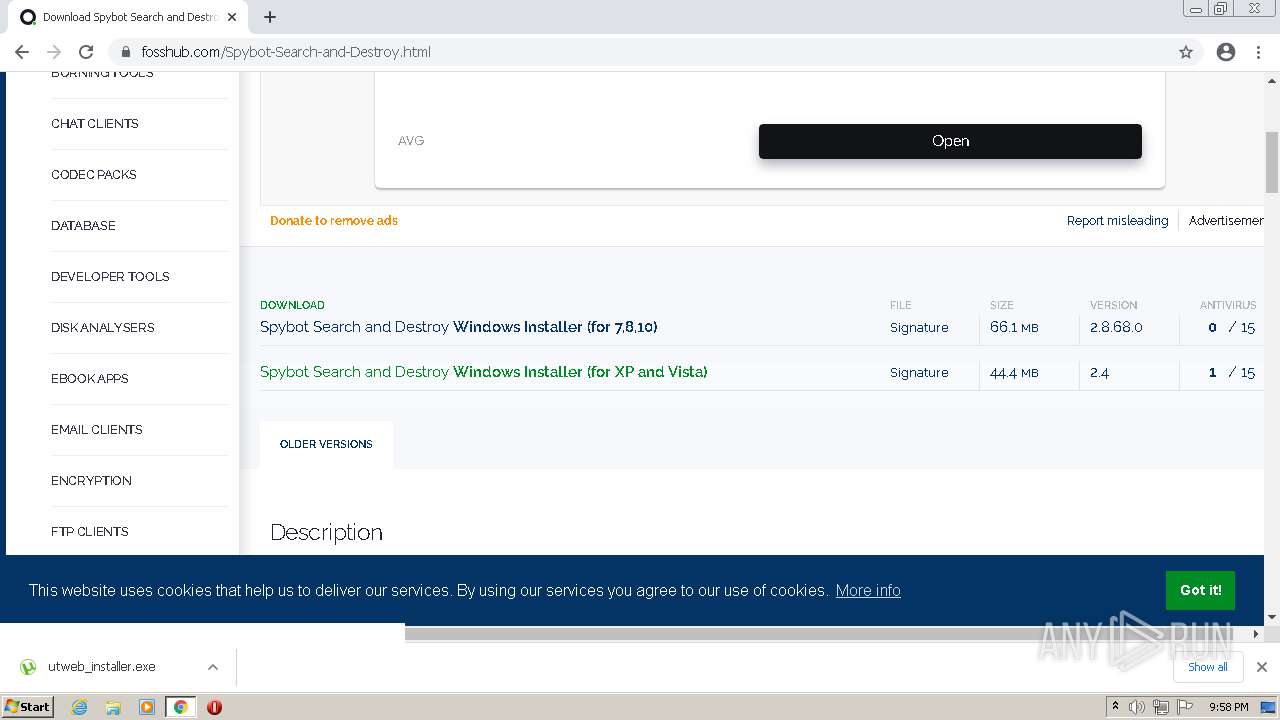Open FTP Clients category

pyautogui.click(x=90, y=532)
